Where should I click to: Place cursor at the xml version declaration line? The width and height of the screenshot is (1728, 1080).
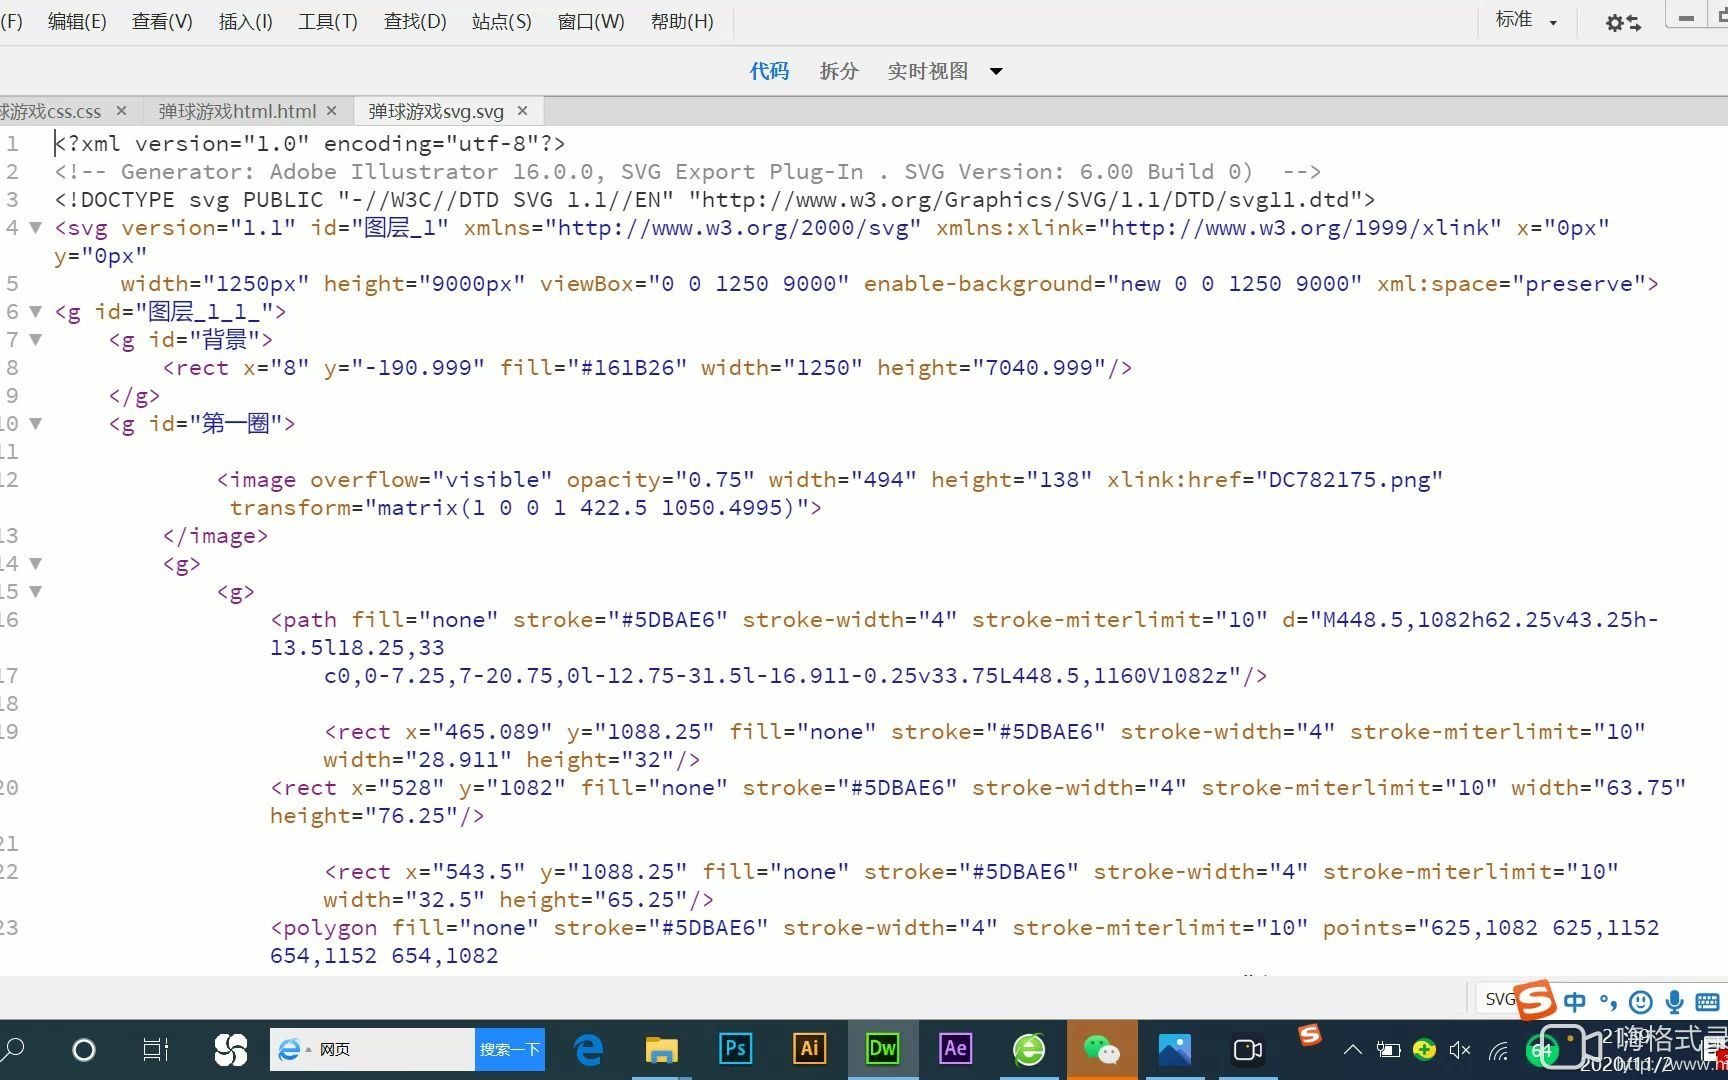coord(310,143)
